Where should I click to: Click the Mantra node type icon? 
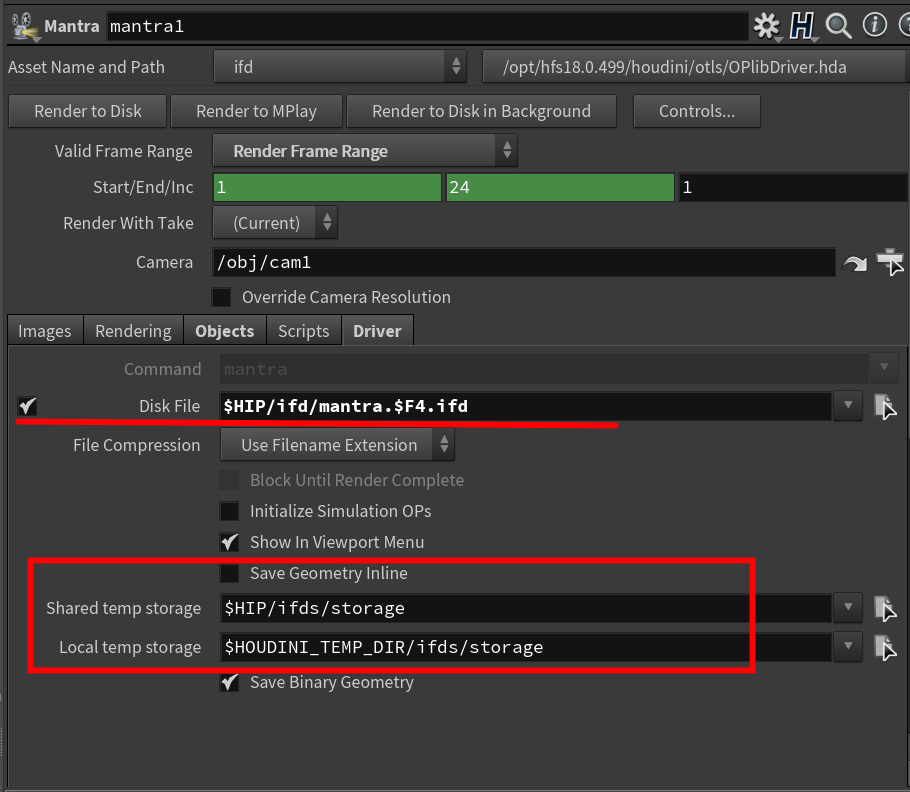[23, 26]
